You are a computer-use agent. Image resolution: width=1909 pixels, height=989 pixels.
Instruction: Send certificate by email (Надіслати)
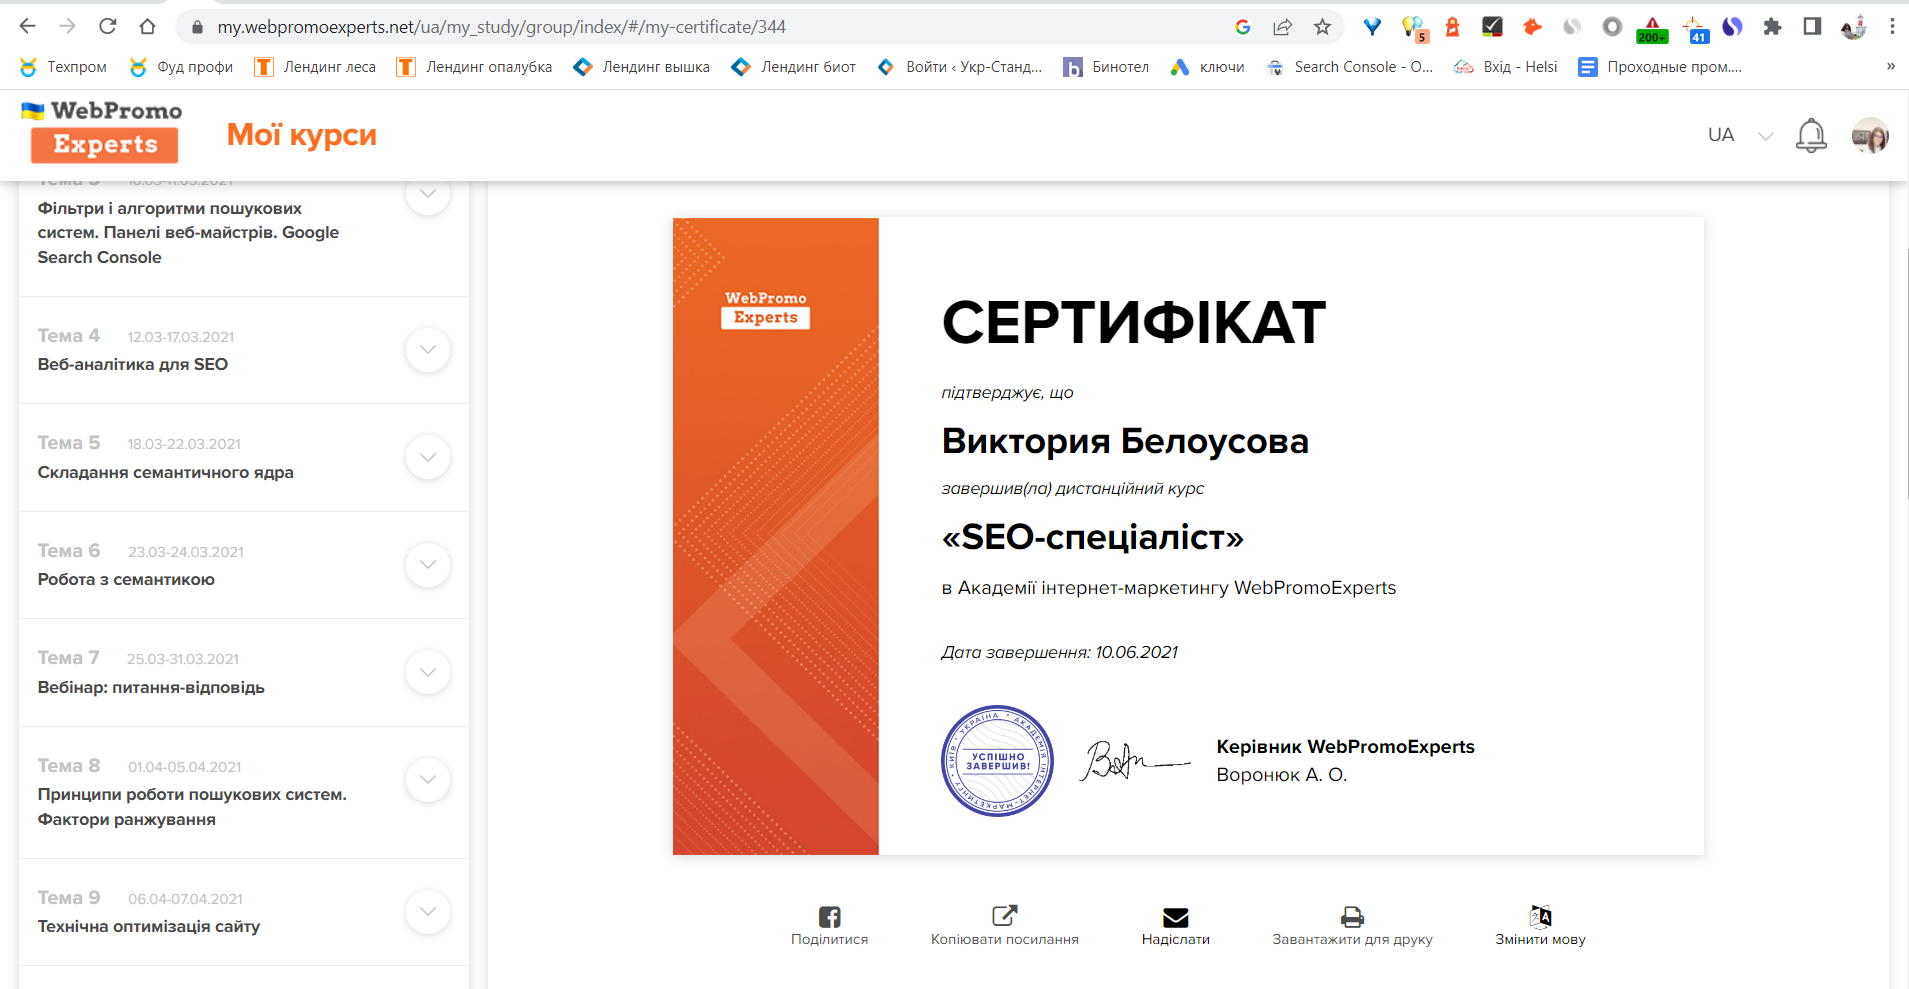coord(1176,925)
